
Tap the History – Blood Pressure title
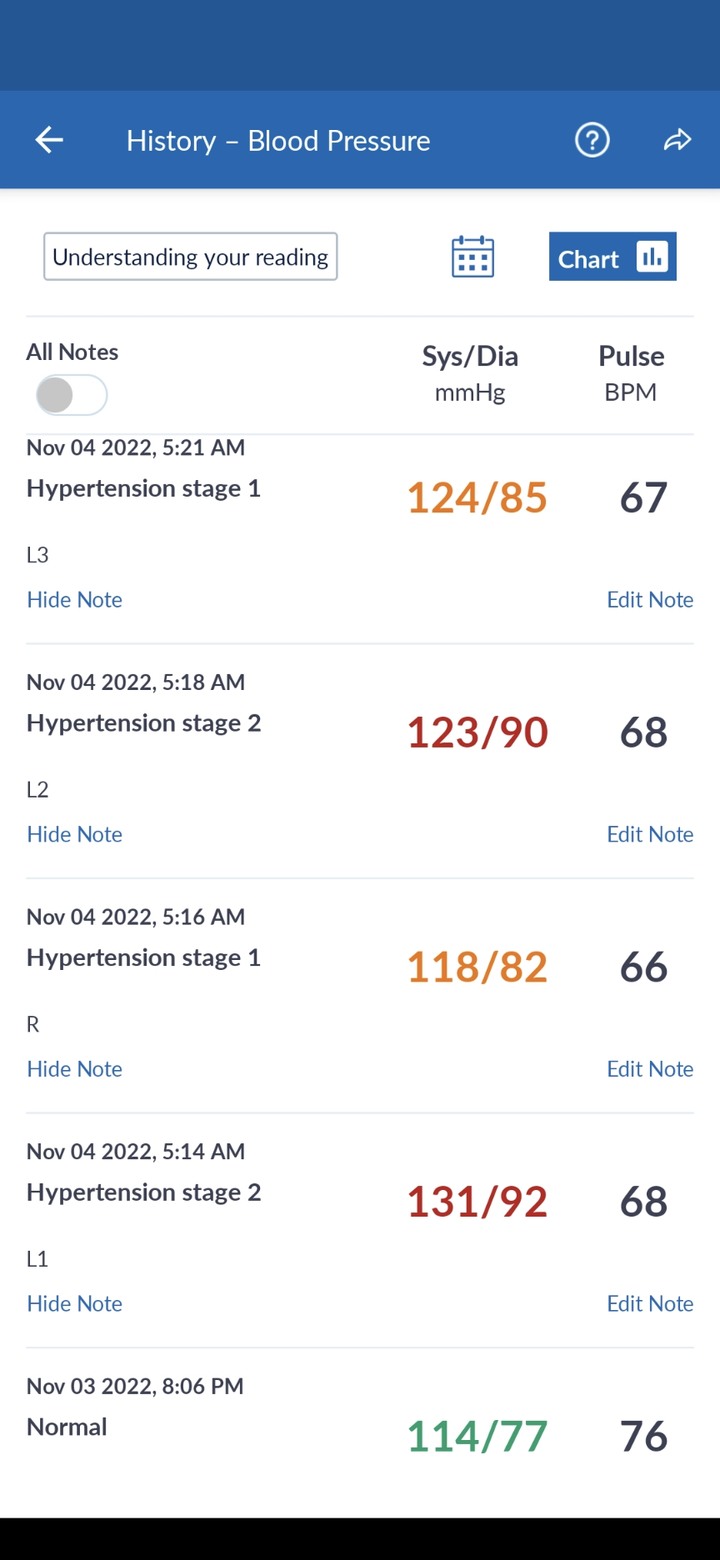pos(278,141)
